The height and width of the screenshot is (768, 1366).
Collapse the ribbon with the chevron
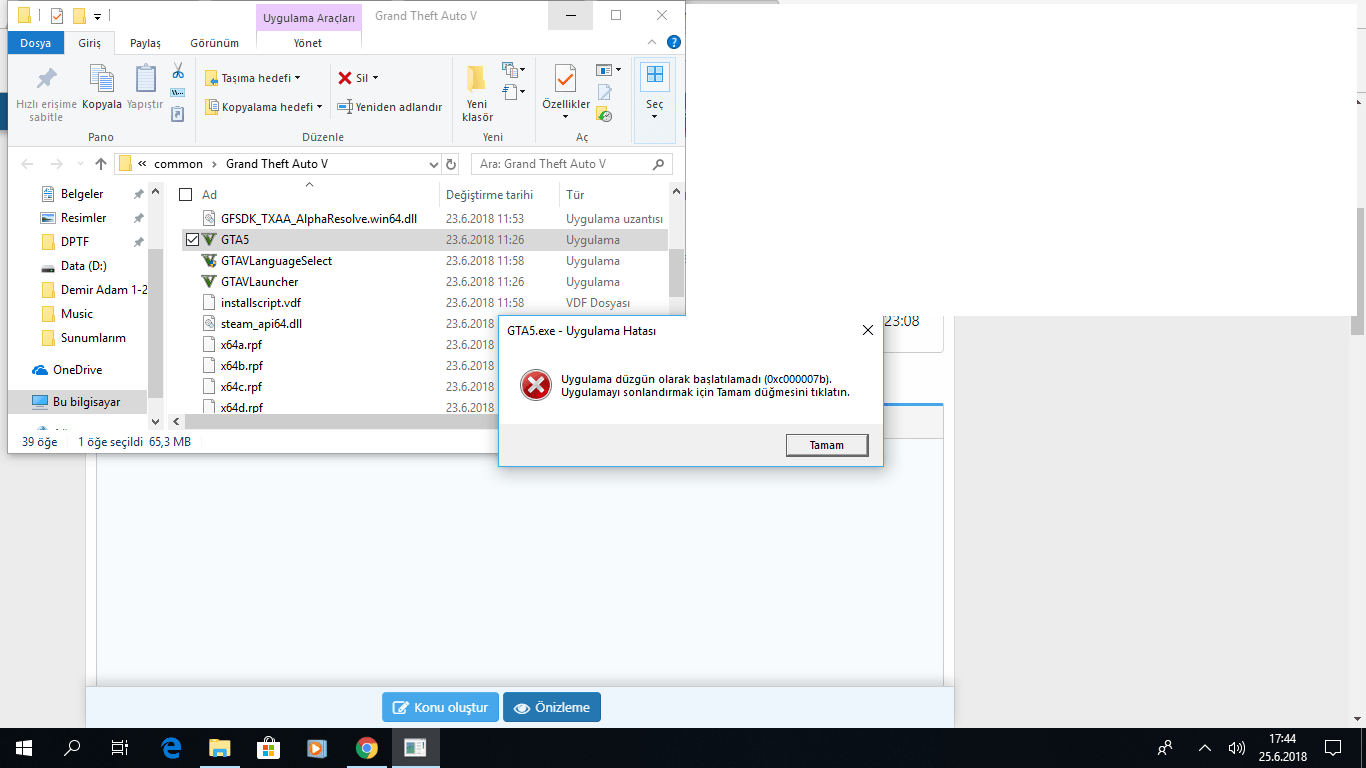[652, 43]
